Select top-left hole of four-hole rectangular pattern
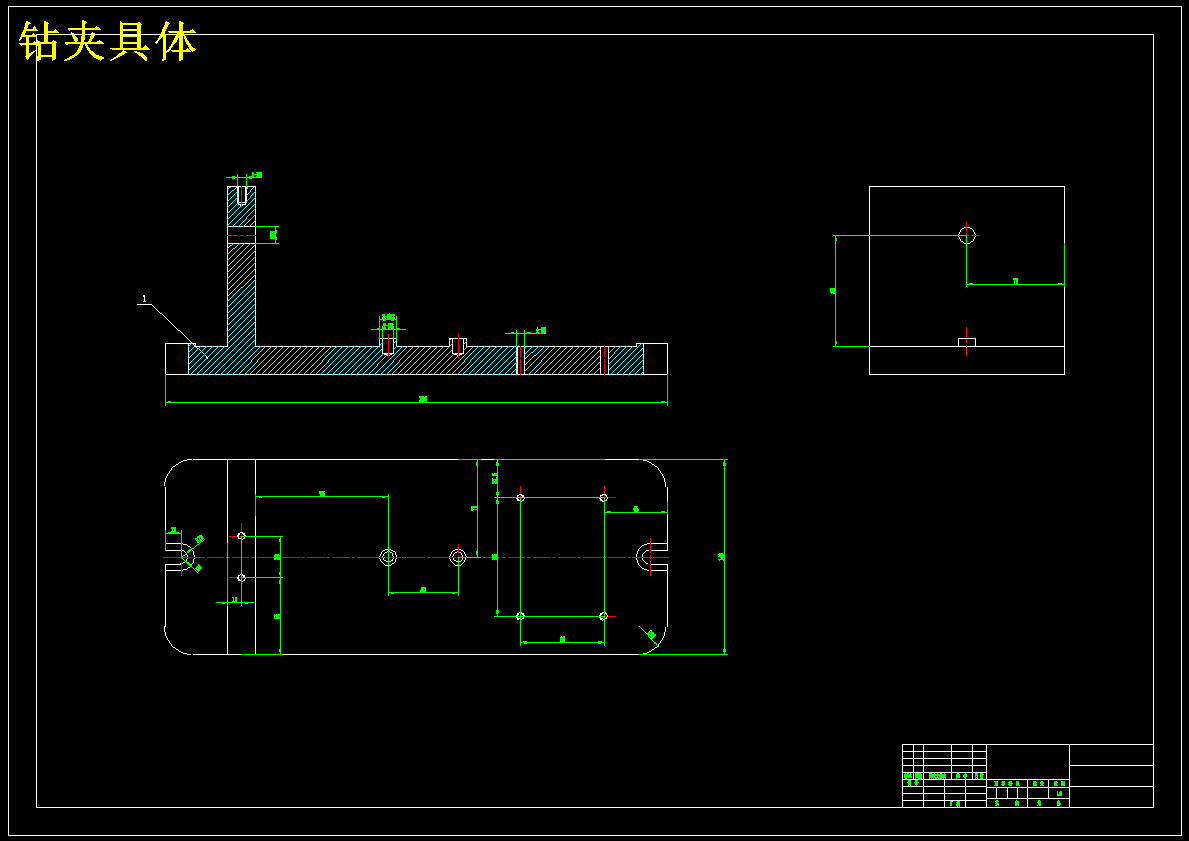The width and height of the screenshot is (1189, 841). pos(520,497)
